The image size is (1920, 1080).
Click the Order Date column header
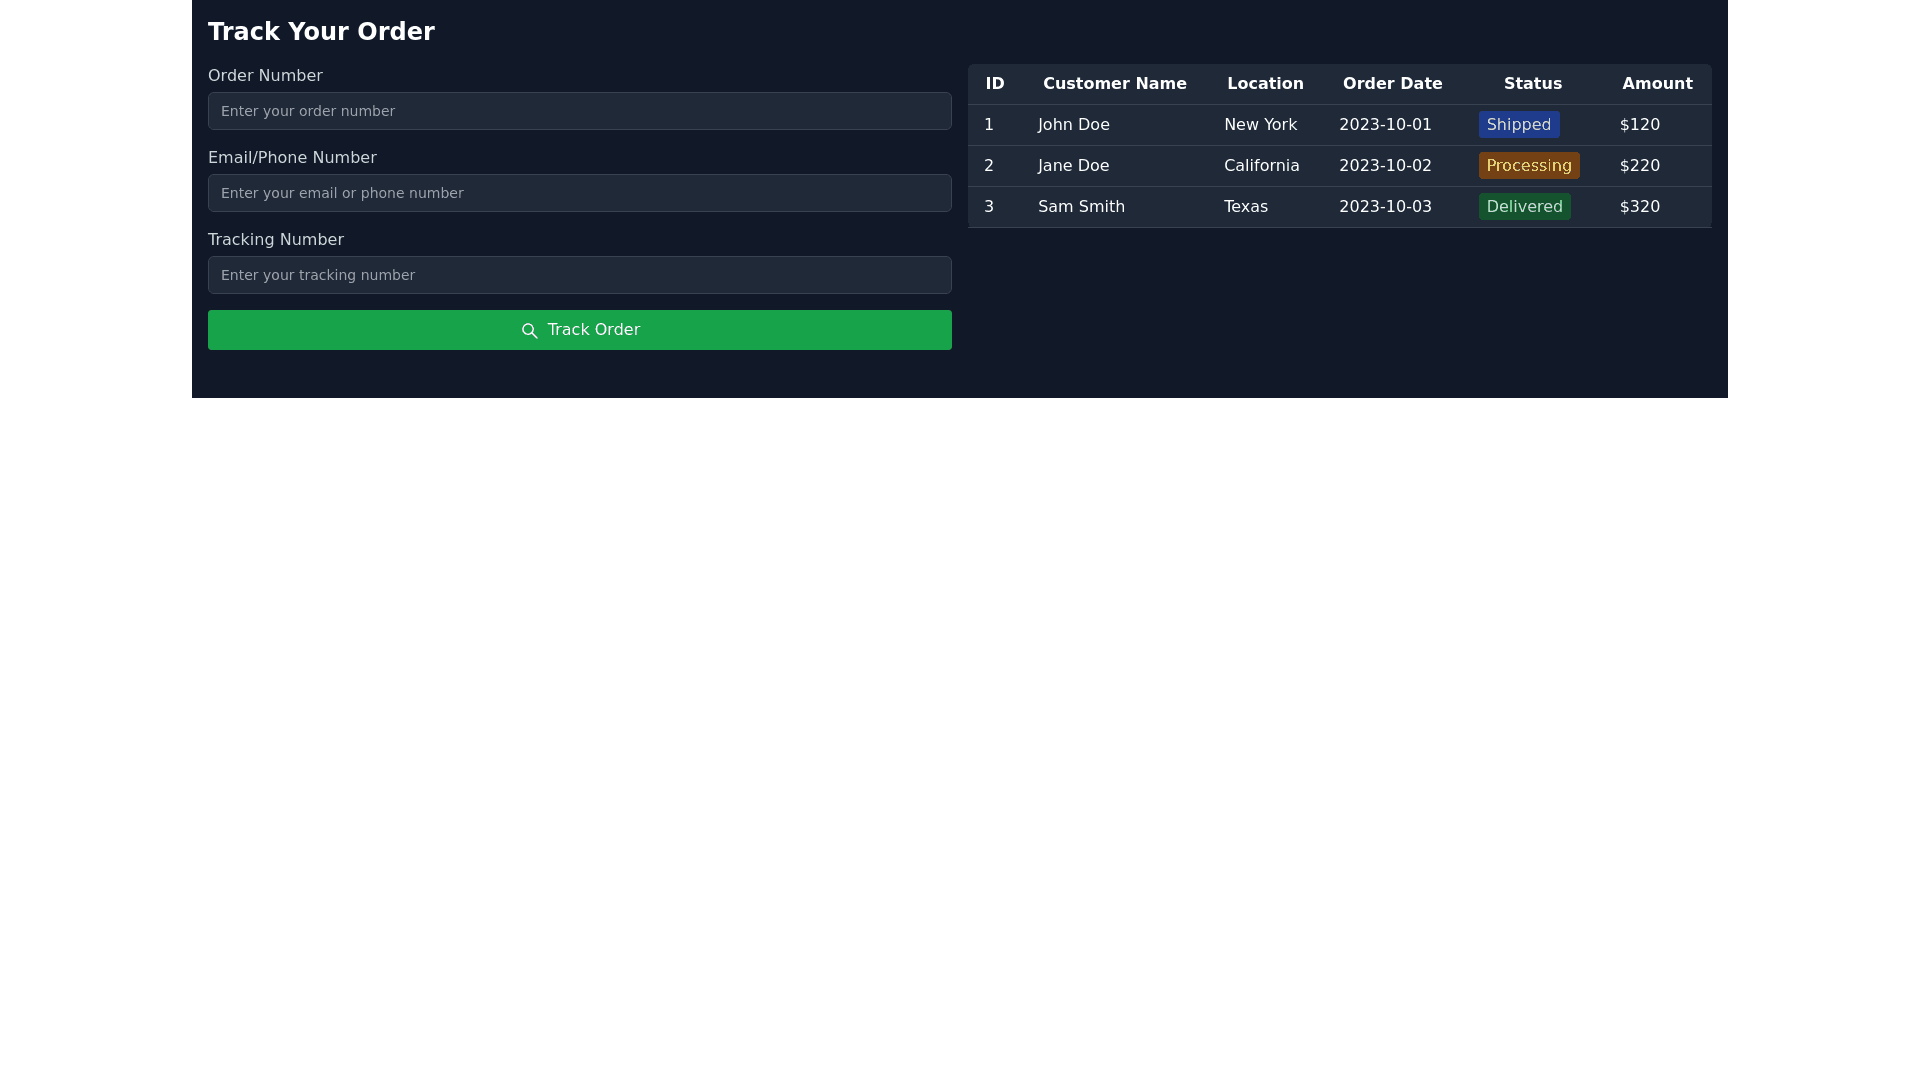tap(1392, 84)
